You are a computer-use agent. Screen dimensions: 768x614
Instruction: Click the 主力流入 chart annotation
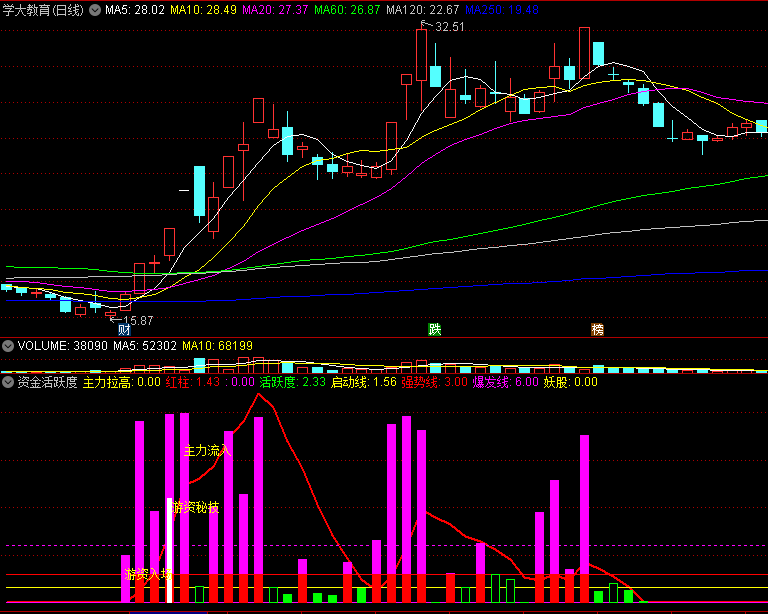pyautogui.click(x=208, y=450)
